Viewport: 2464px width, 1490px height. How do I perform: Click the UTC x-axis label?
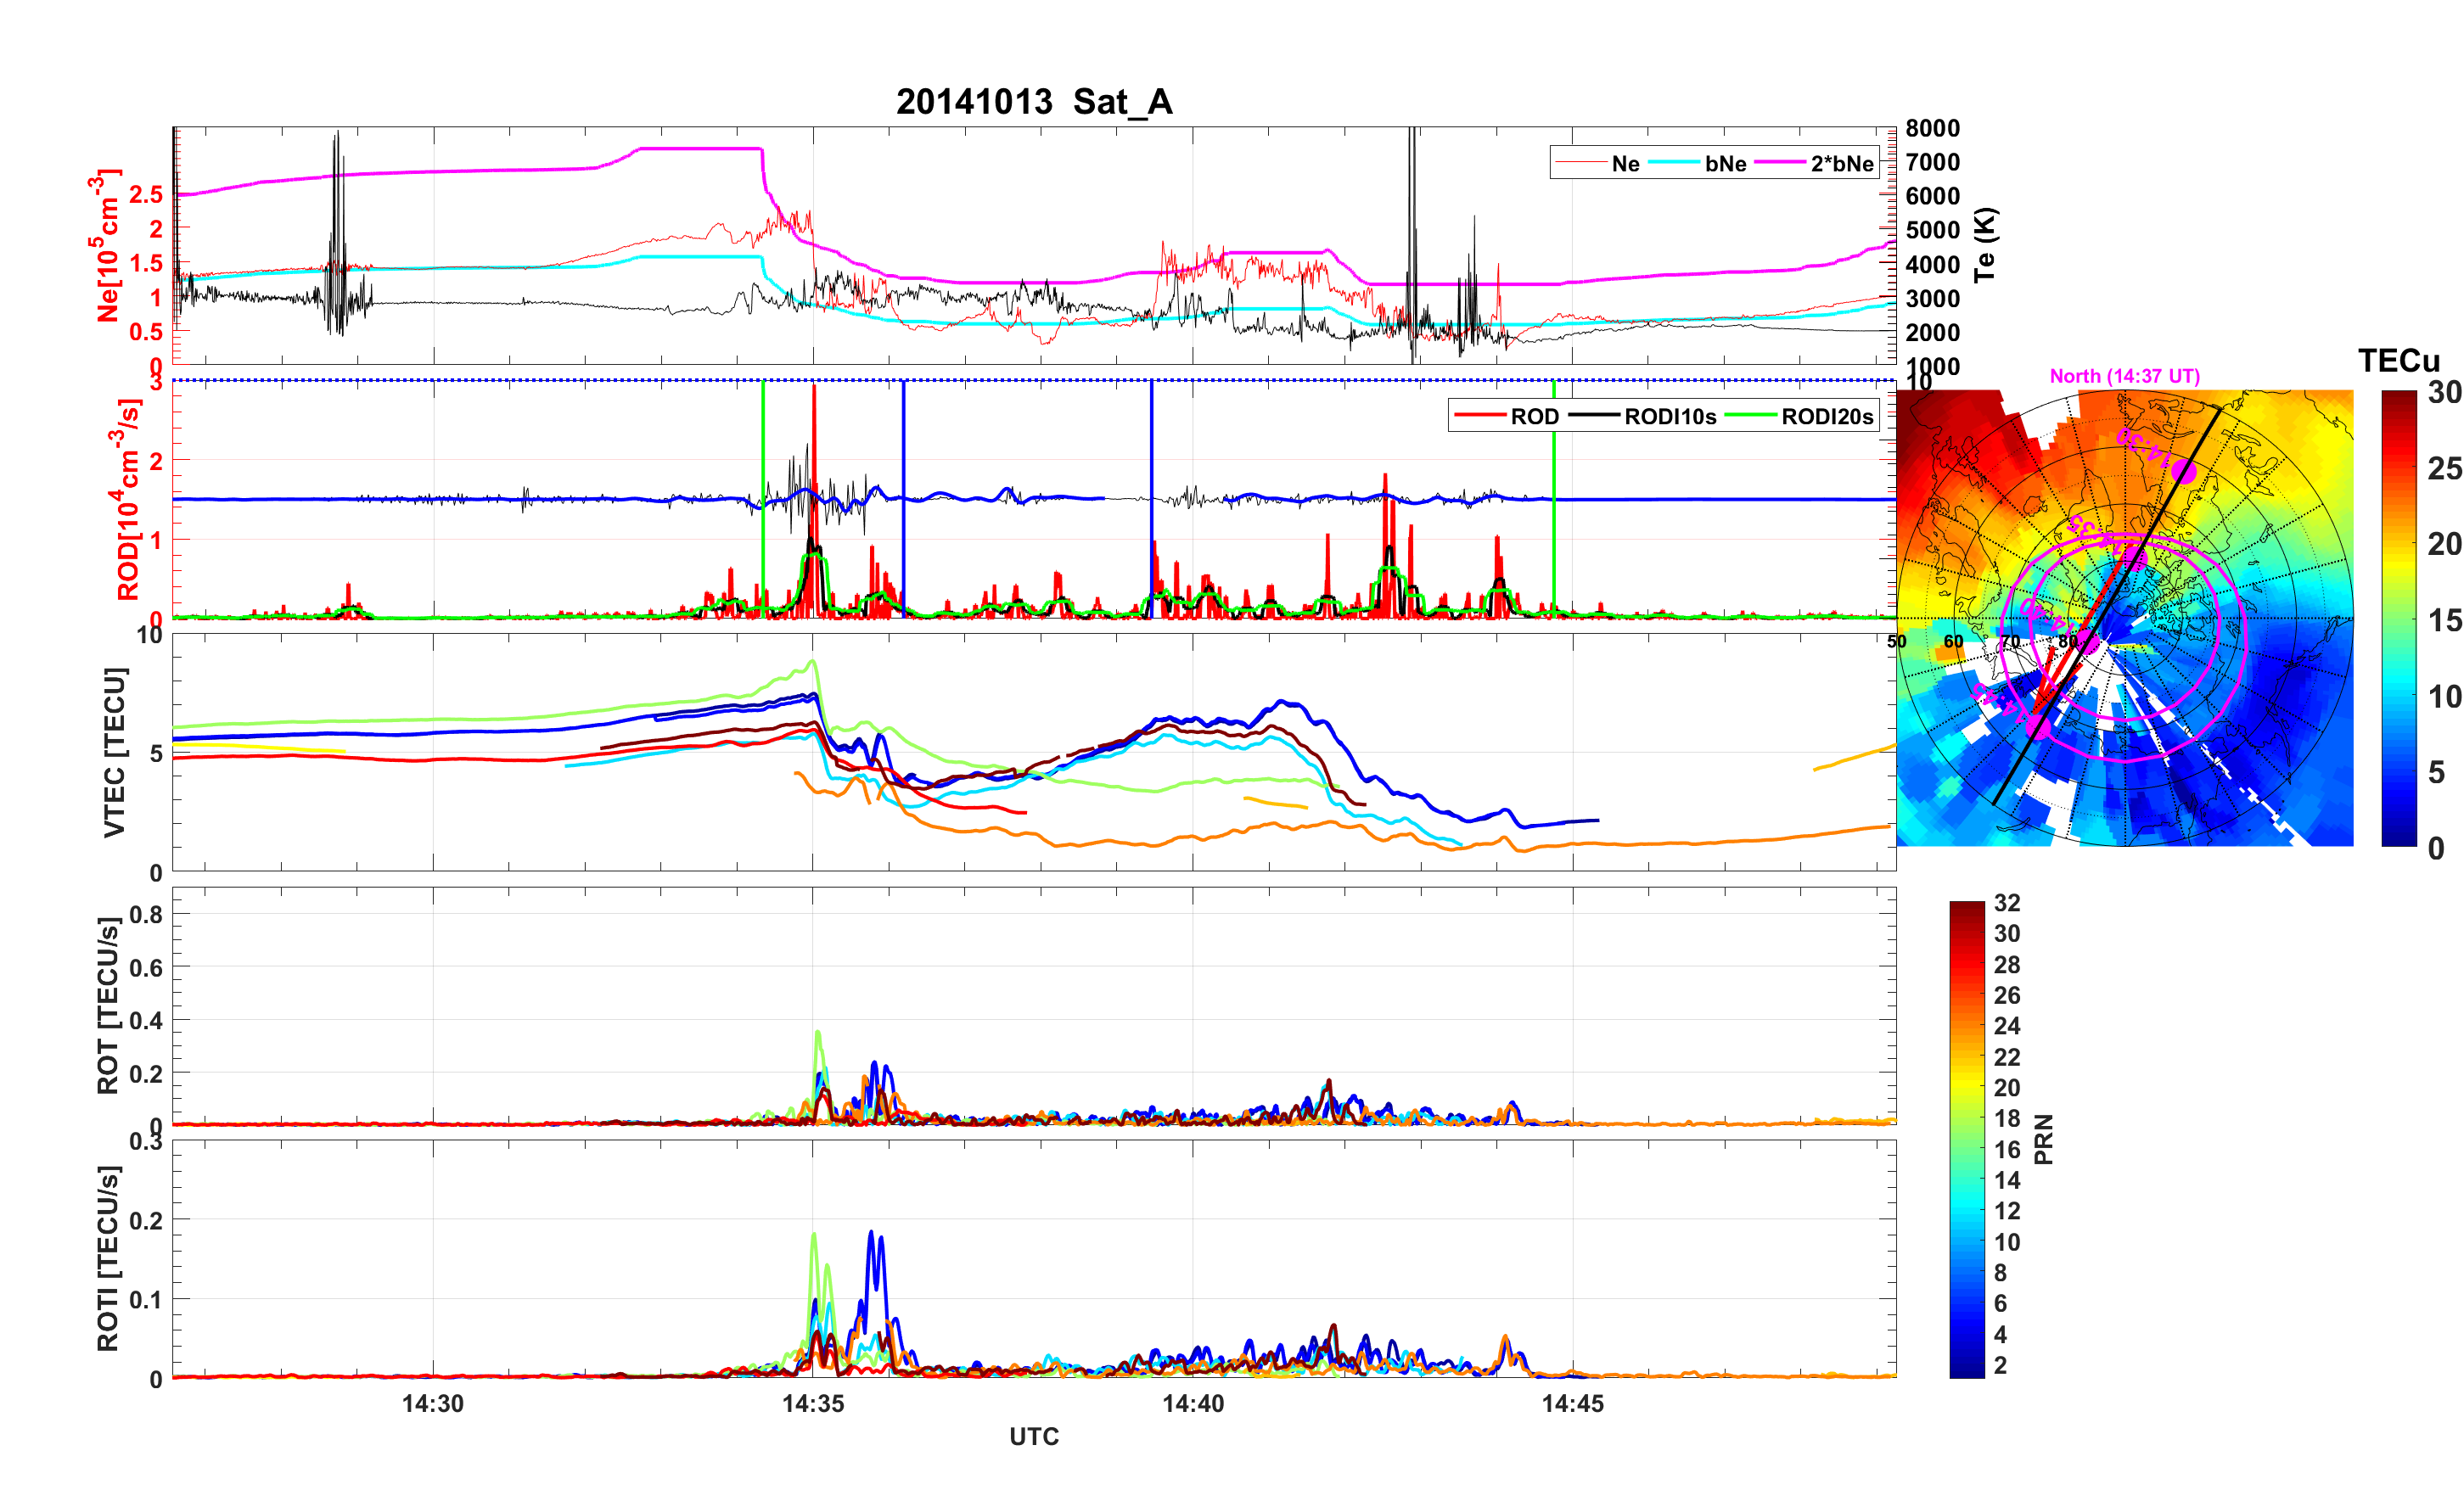coord(1034,1437)
